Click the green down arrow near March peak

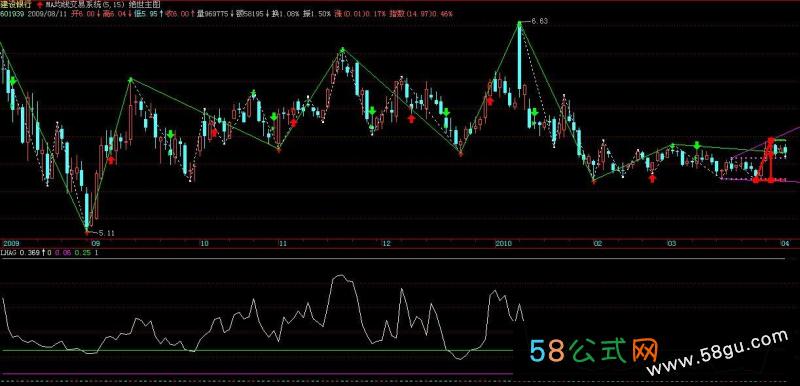(696, 145)
